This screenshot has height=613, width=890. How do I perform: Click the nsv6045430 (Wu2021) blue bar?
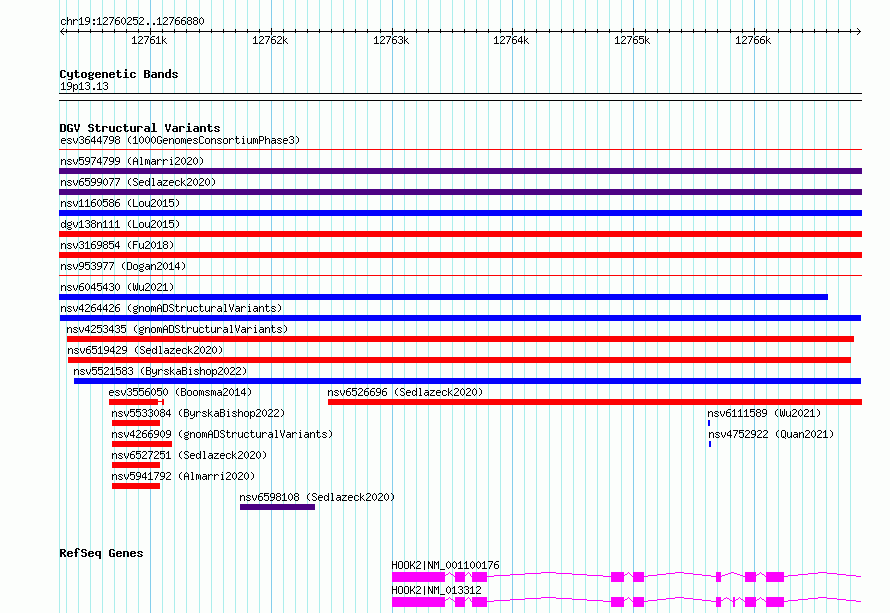(x=443, y=297)
